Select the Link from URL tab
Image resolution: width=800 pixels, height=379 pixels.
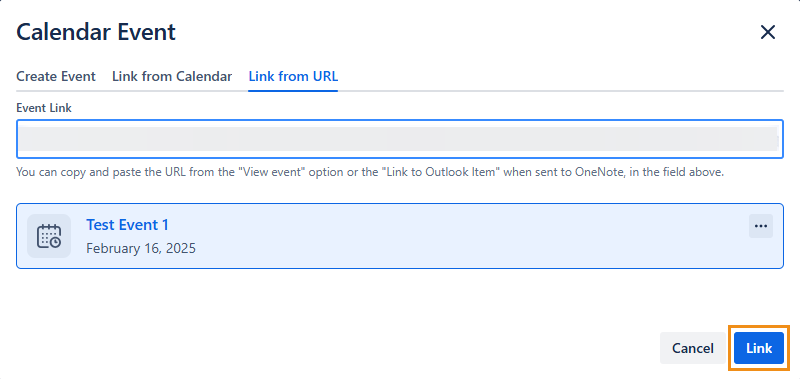pos(293,77)
